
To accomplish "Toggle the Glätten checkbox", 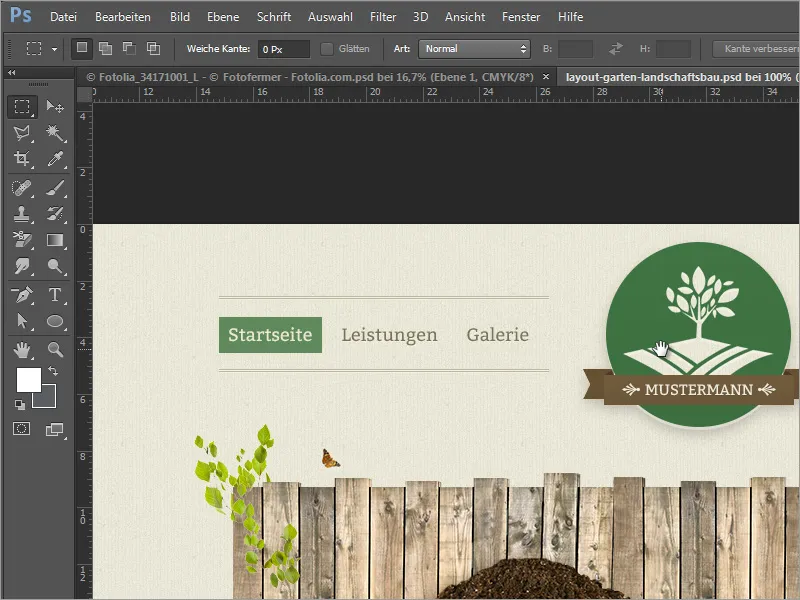I will click(327, 49).
